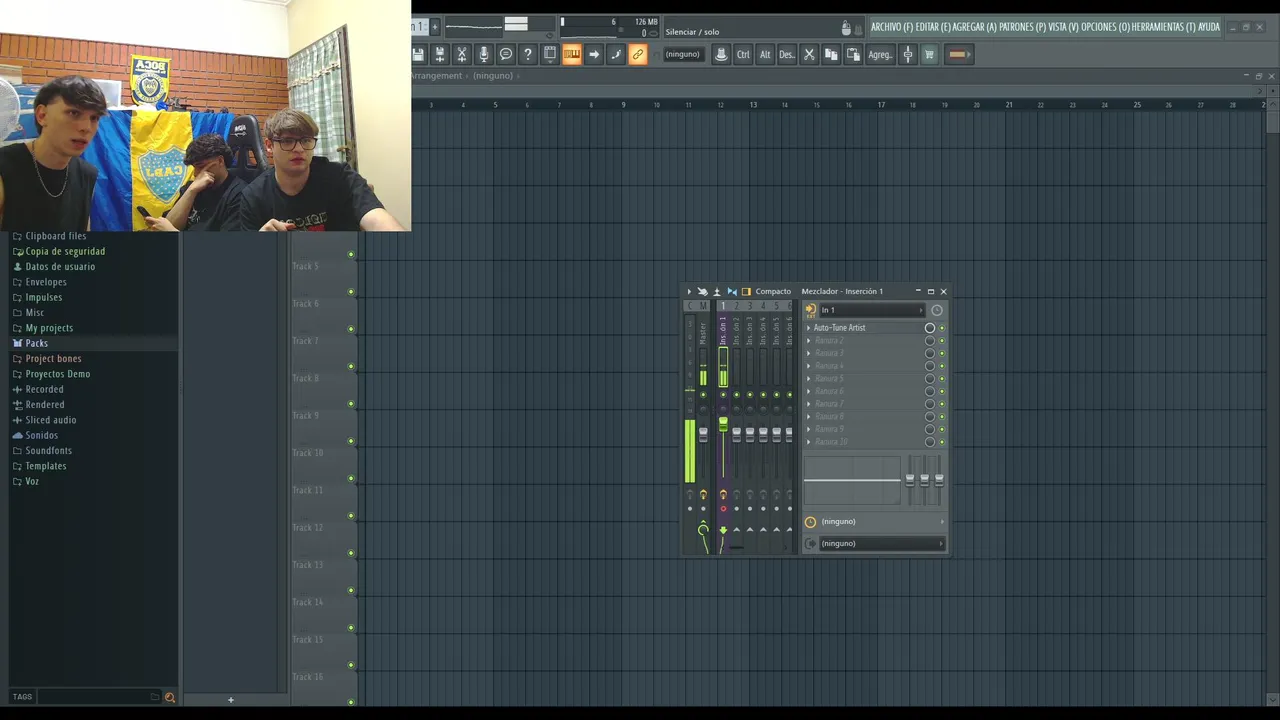Click the window layout icon after help
The image size is (1280, 720).
click(x=550, y=55)
